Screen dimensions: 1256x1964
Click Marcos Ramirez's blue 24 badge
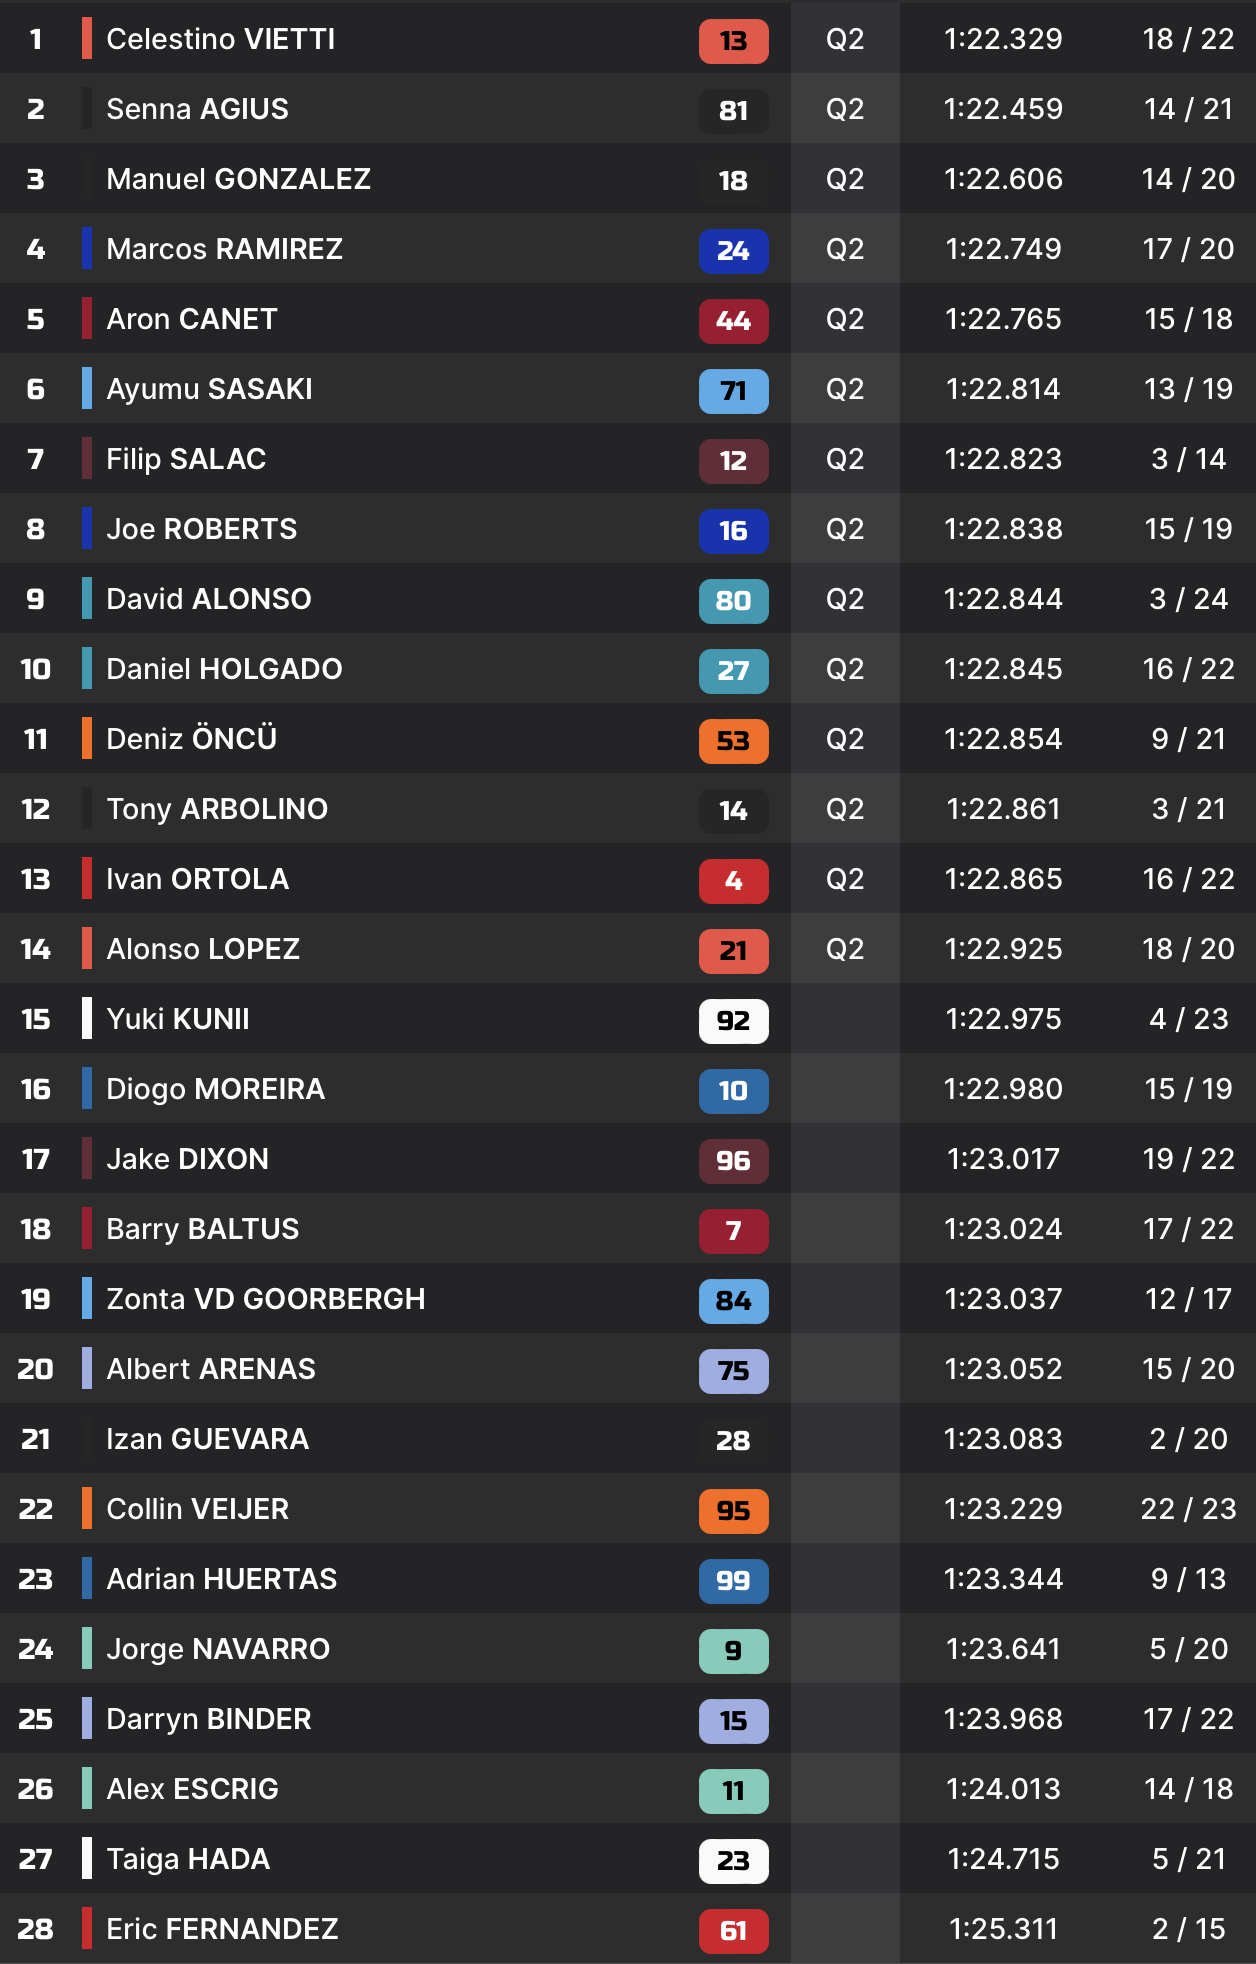[733, 251]
